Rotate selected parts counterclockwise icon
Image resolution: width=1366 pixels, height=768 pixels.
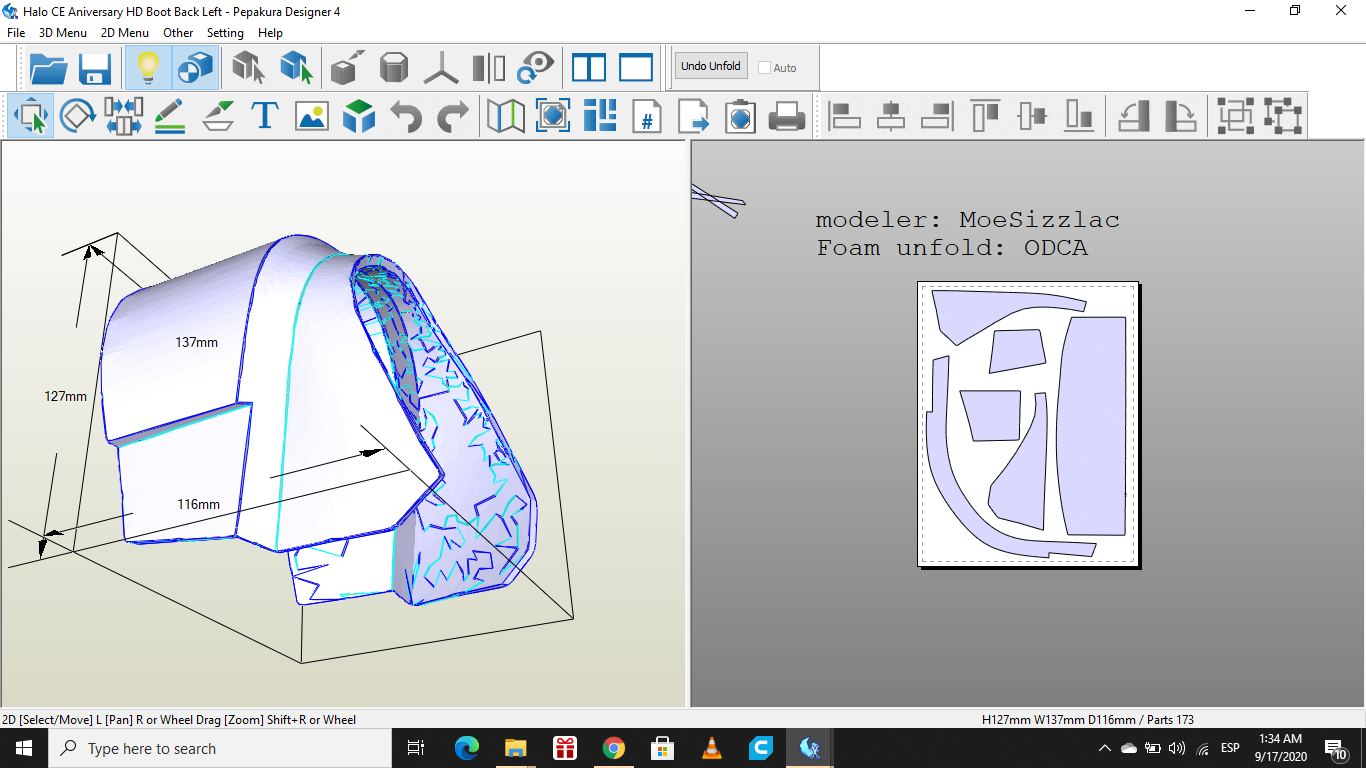(1134, 116)
